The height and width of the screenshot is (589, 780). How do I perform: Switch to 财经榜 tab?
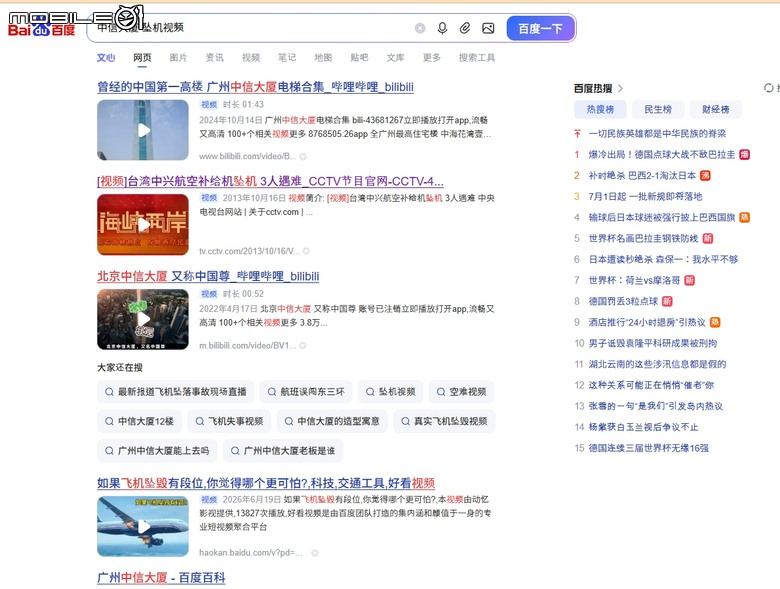[715, 109]
